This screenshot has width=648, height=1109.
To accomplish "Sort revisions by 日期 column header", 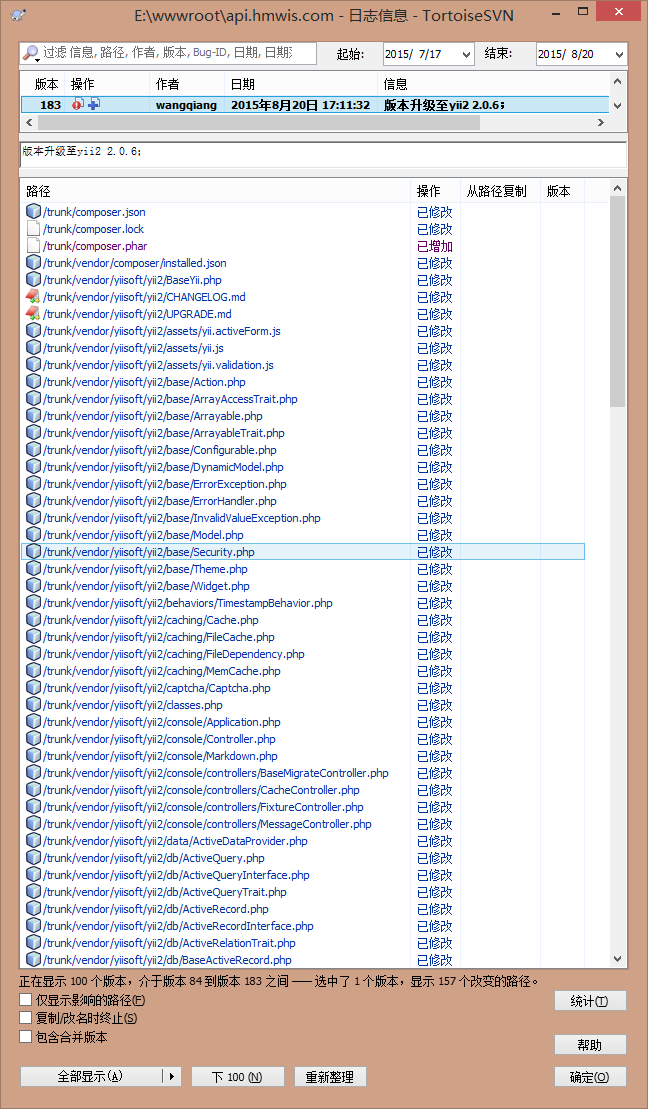I will tap(301, 84).
